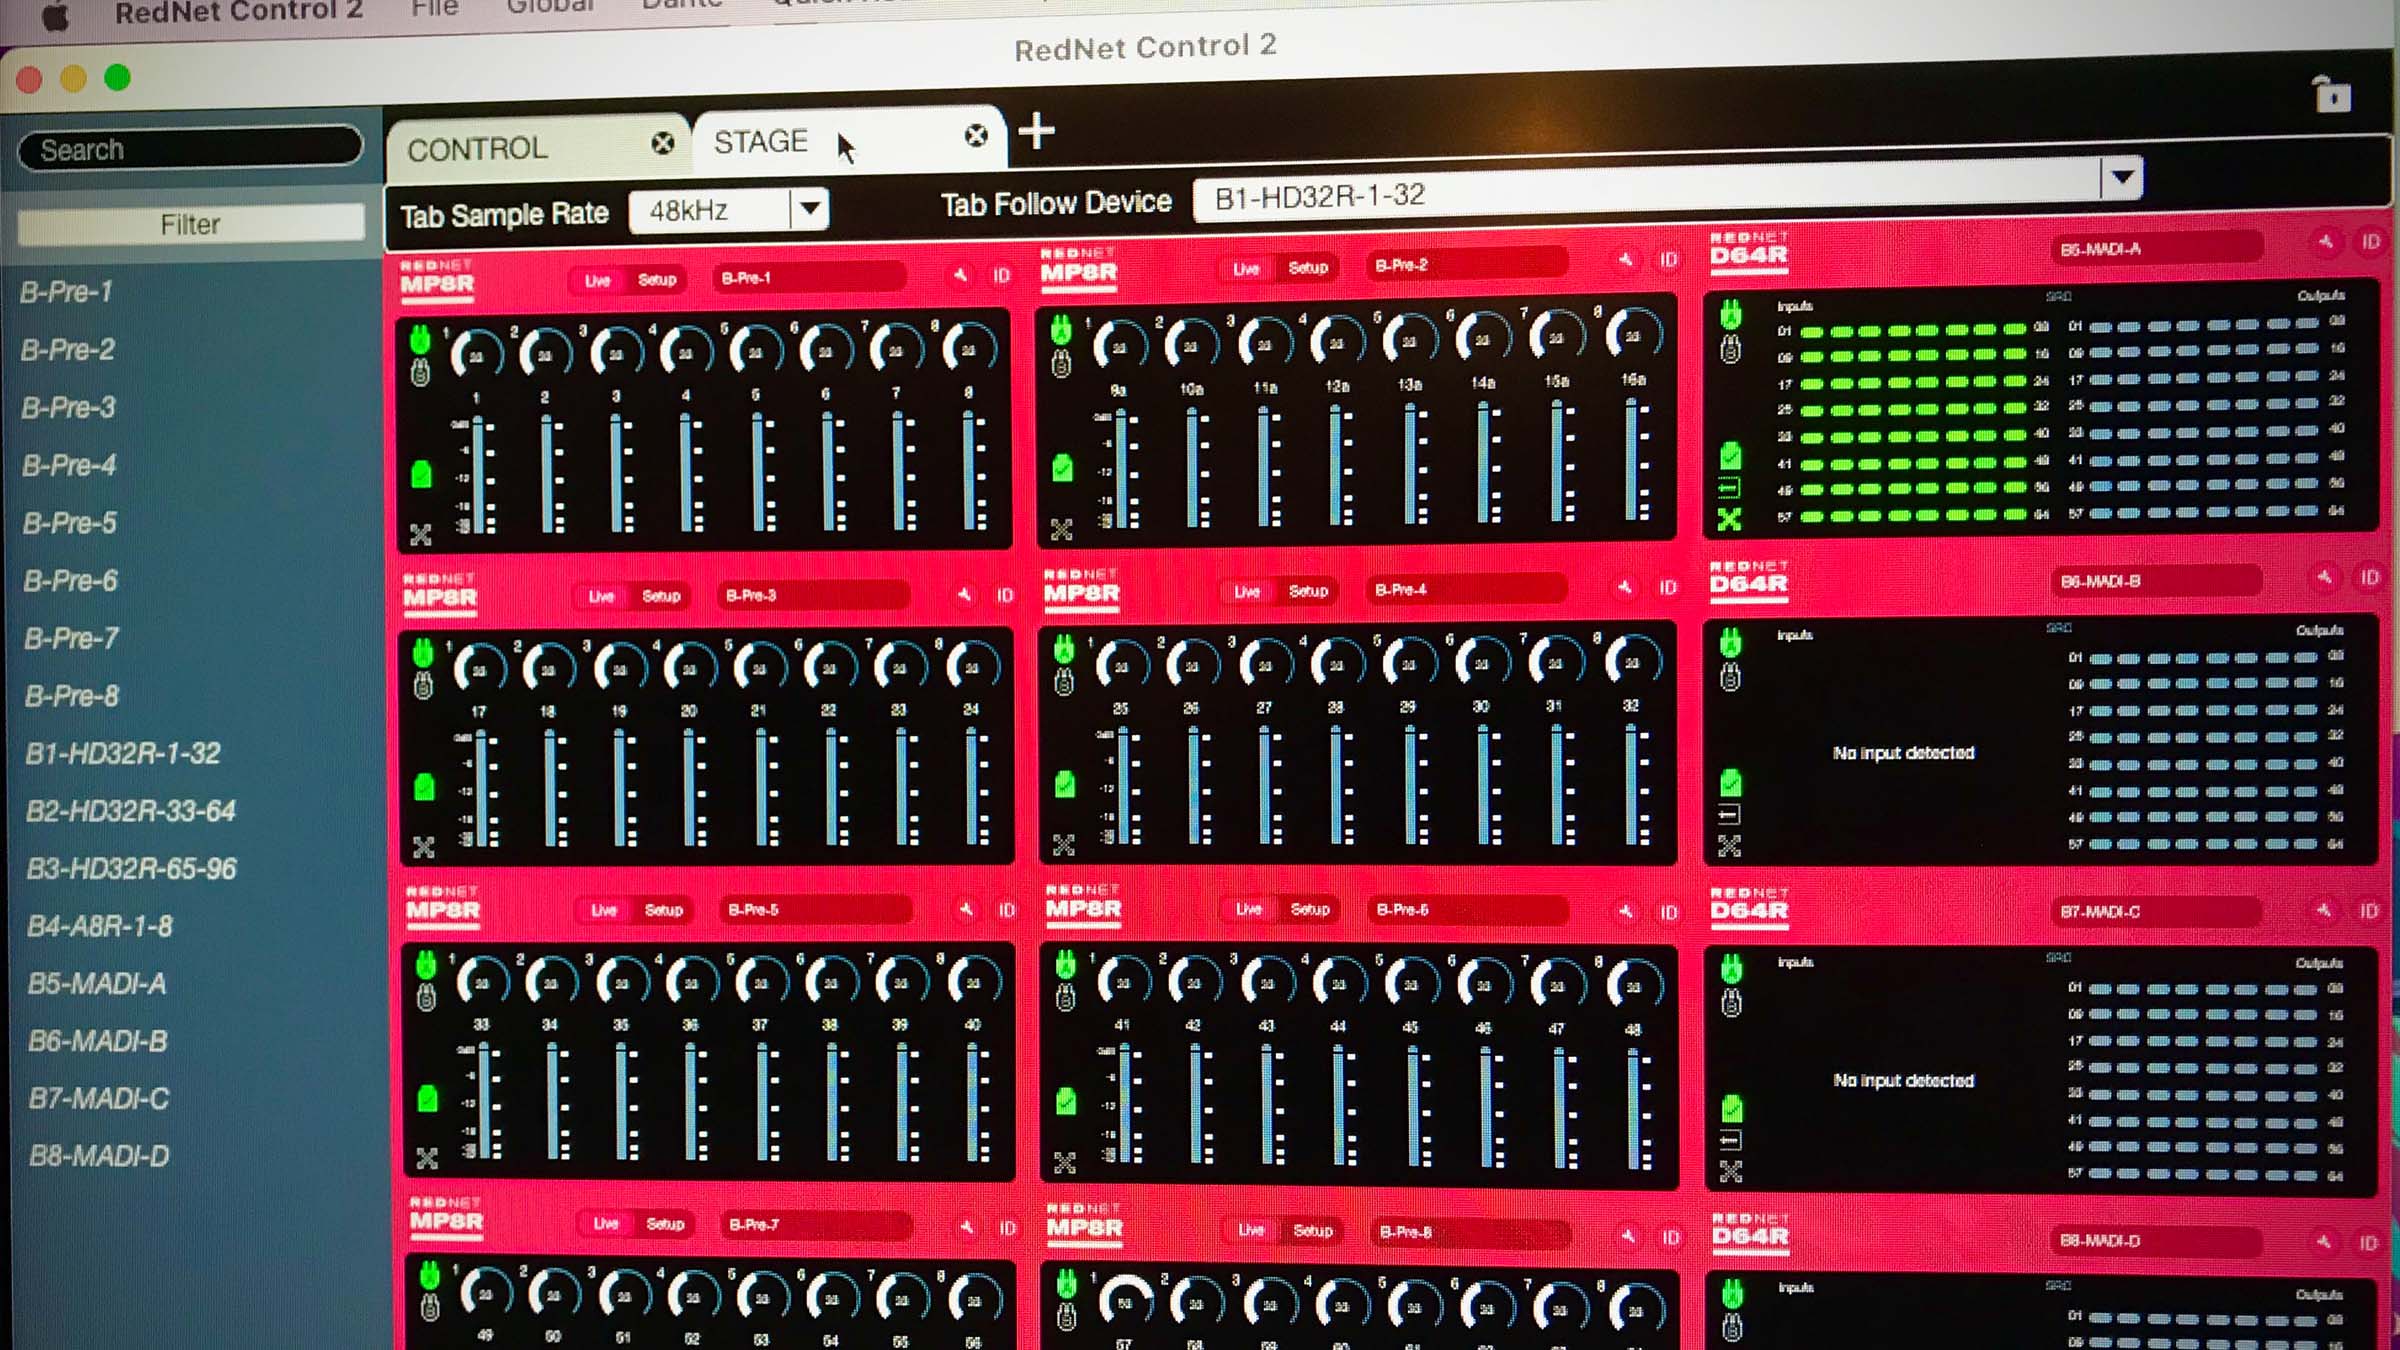The height and width of the screenshot is (1350, 2400).
Task: Click the green power status icon on B-Pre-1
Action: tap(422, 338)
